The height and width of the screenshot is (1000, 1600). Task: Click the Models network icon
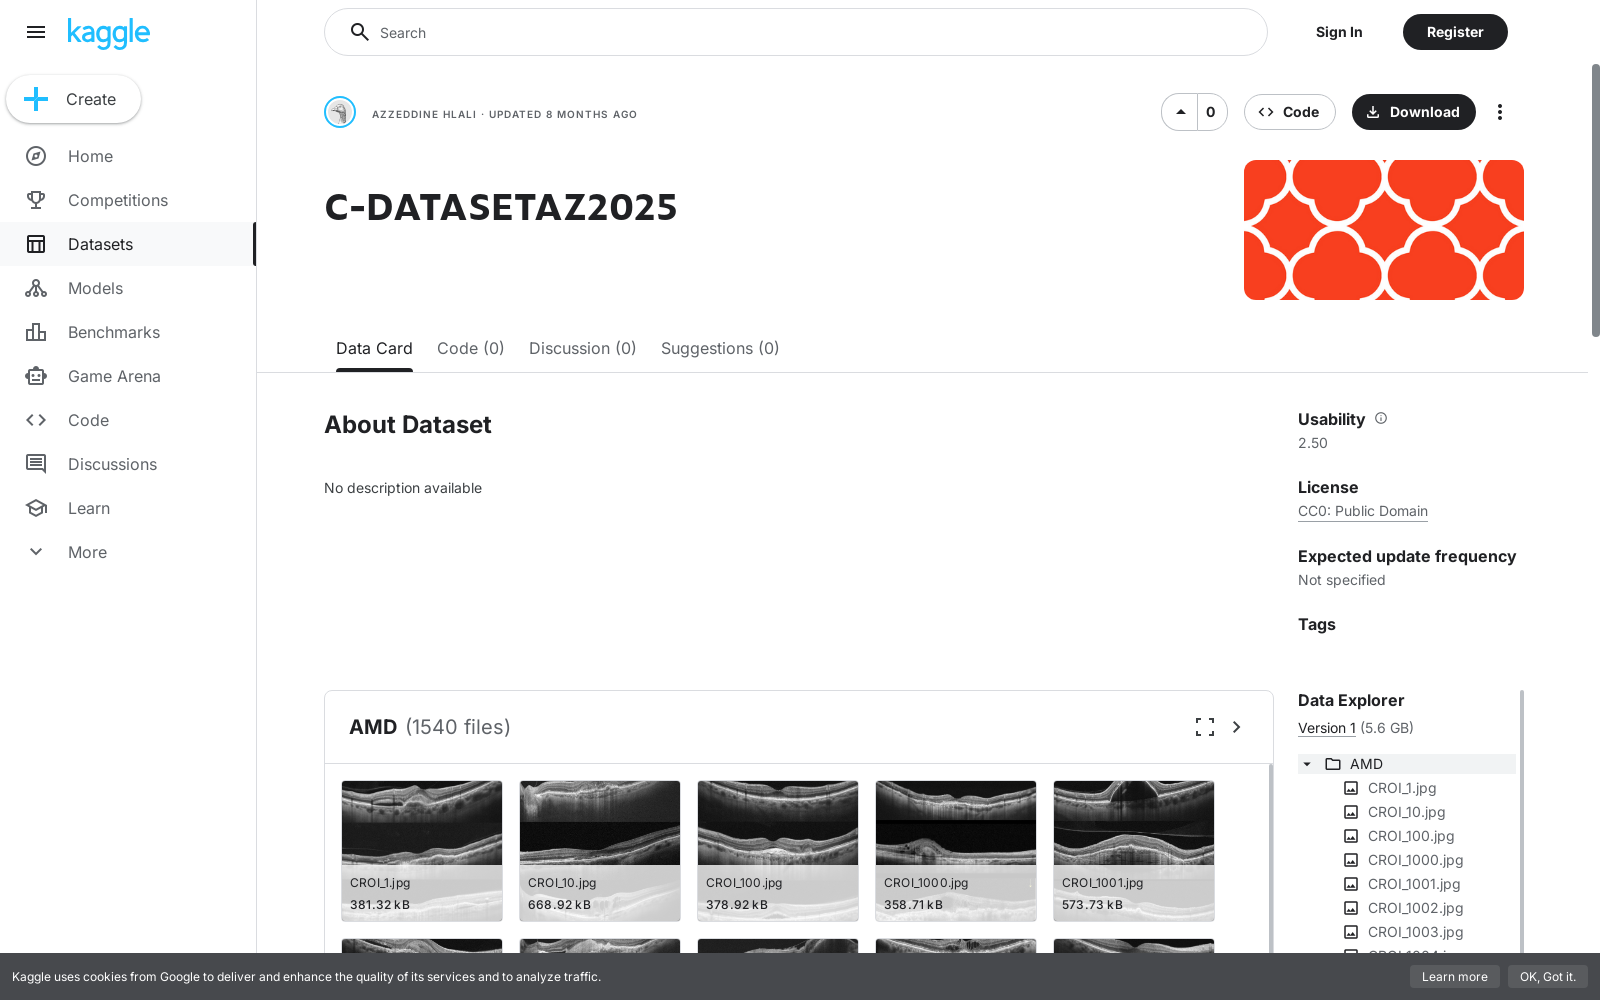click(x=36, y=288)
